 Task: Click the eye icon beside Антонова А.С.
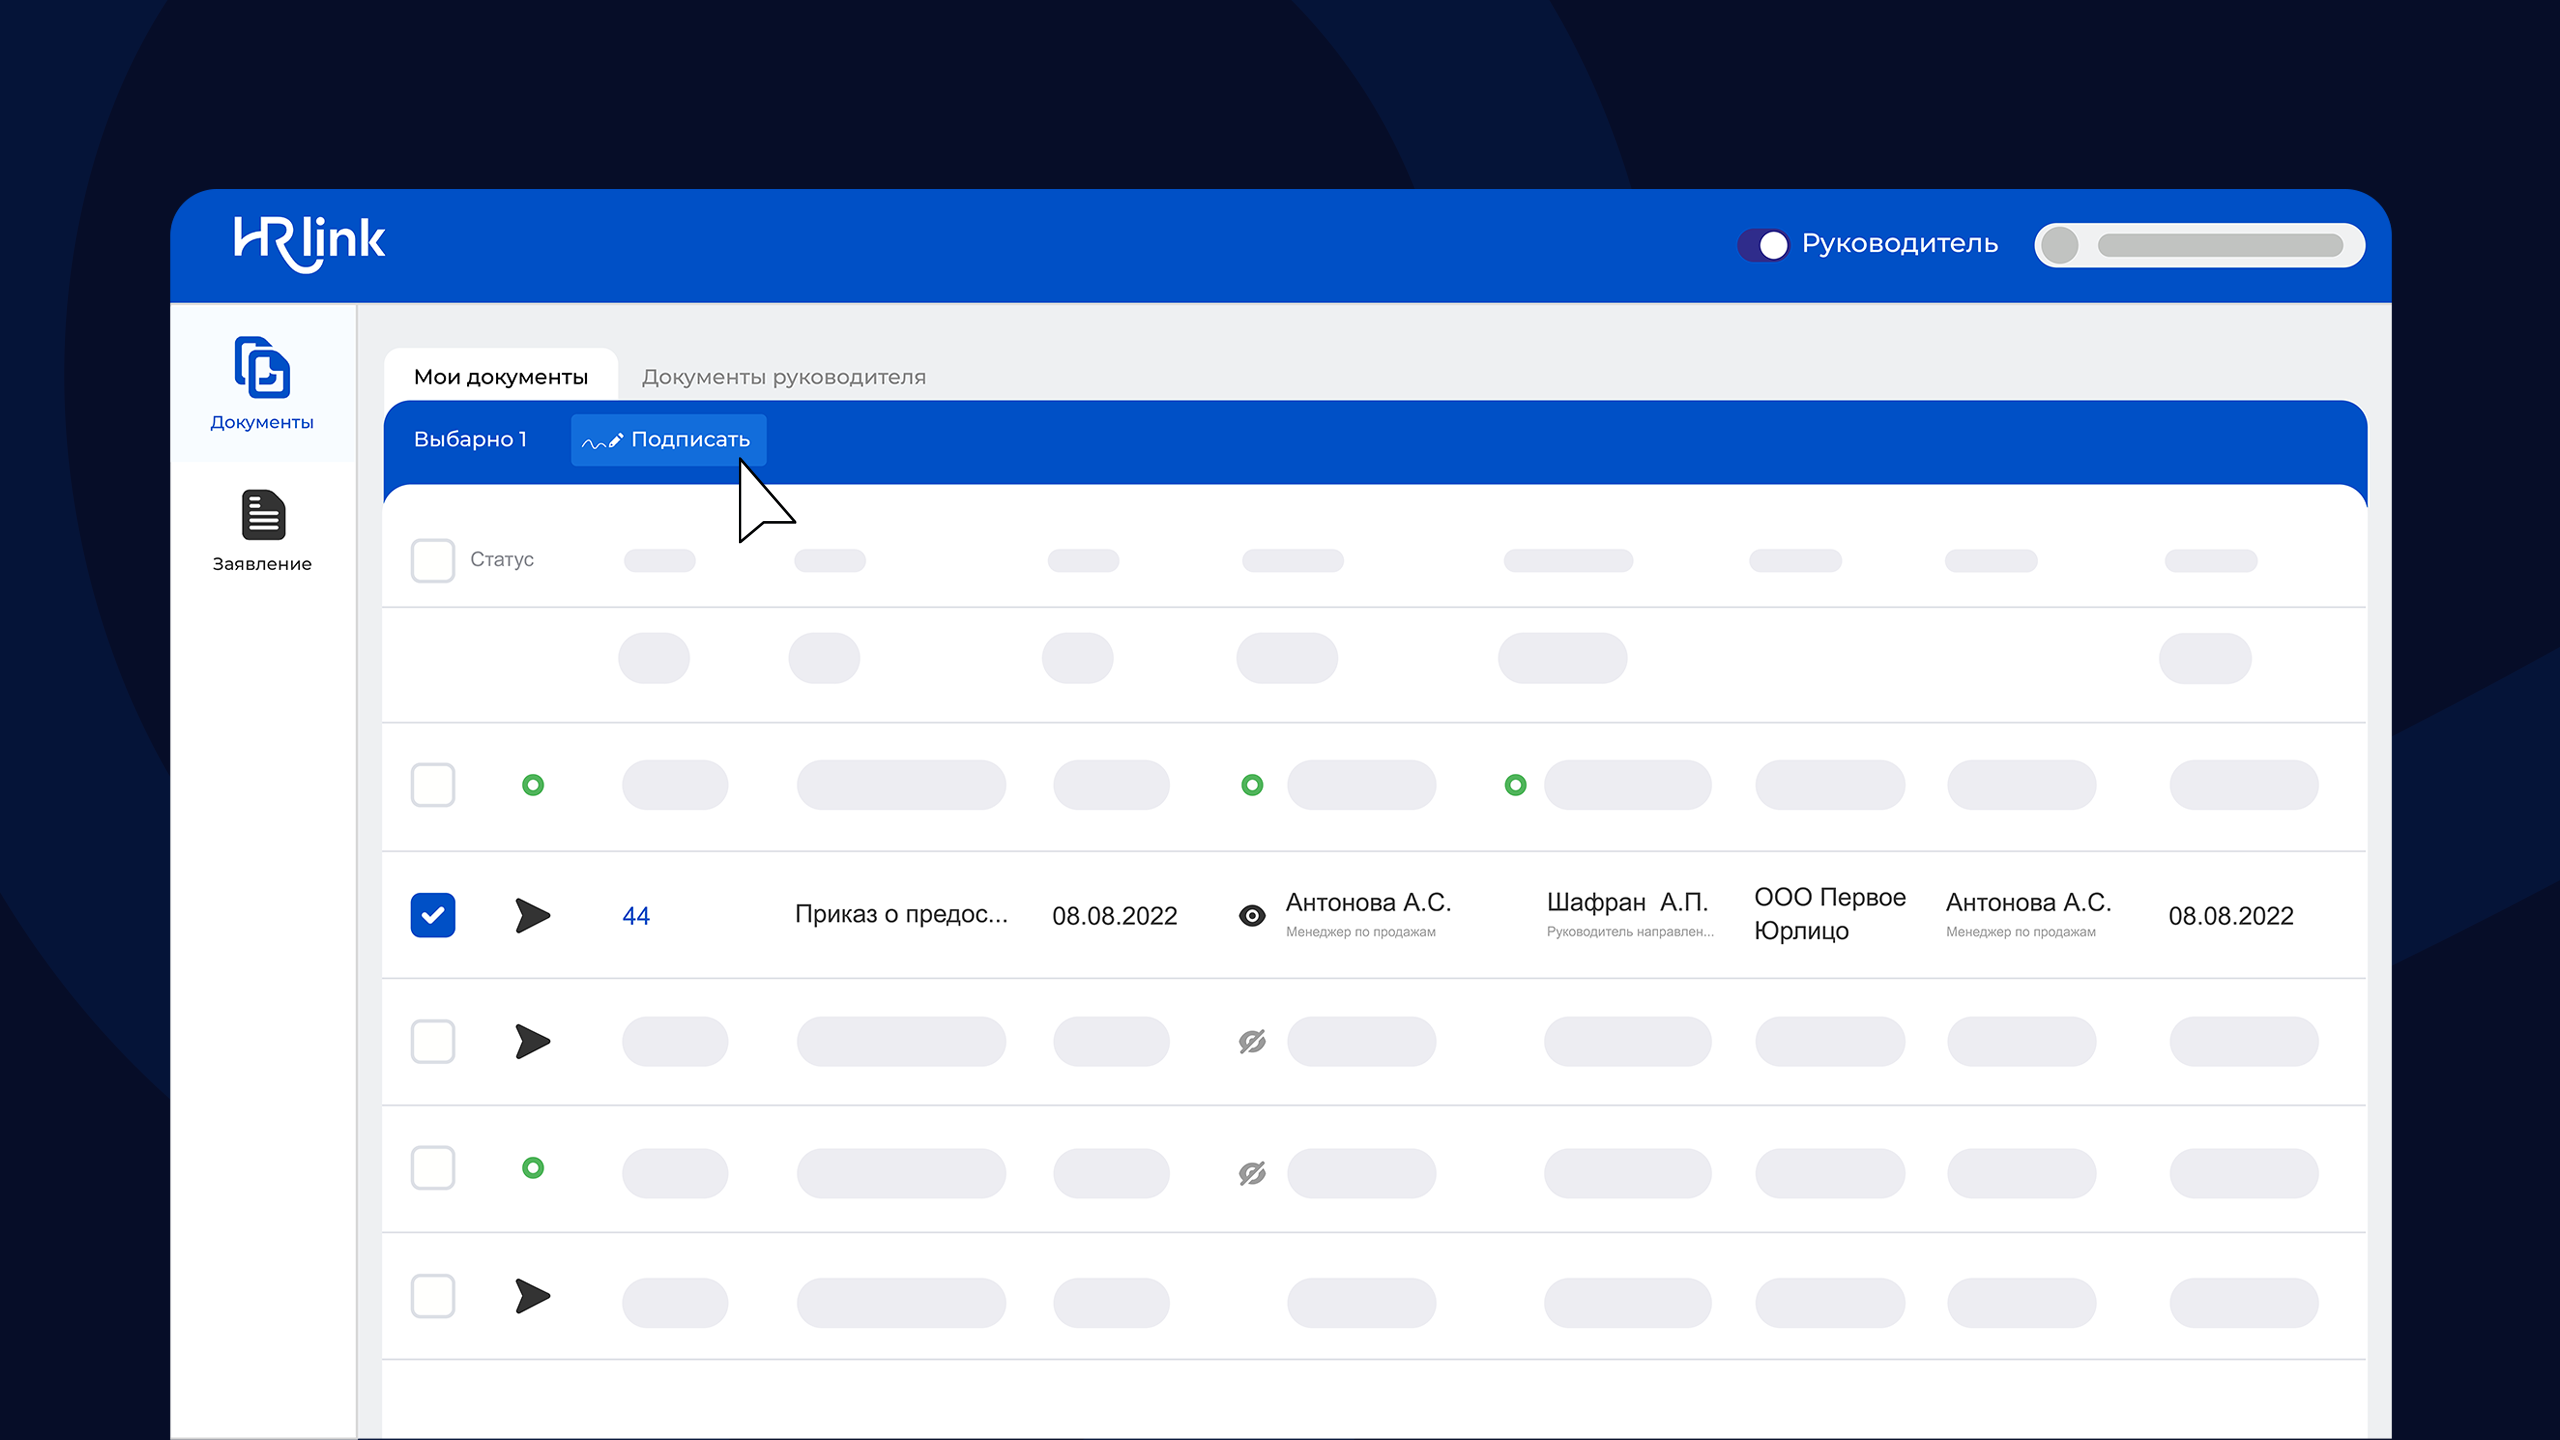coord(1252,915)
